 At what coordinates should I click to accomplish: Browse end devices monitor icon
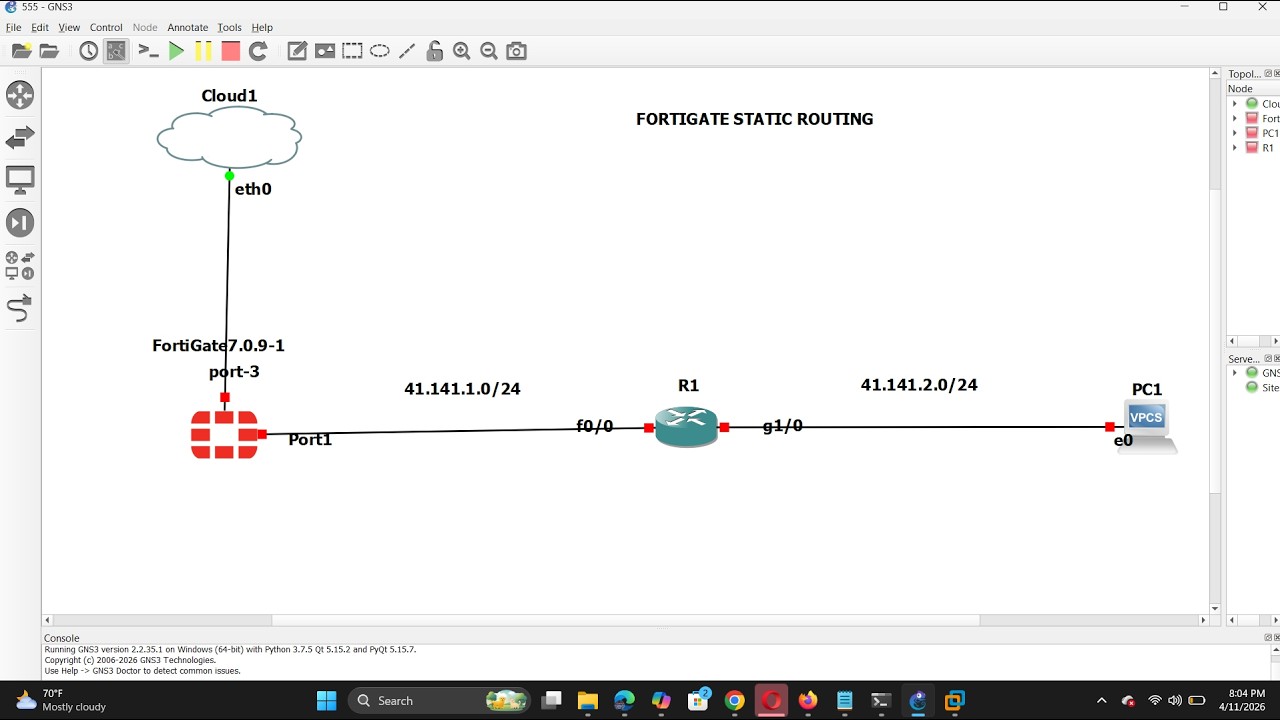(20, 180)
